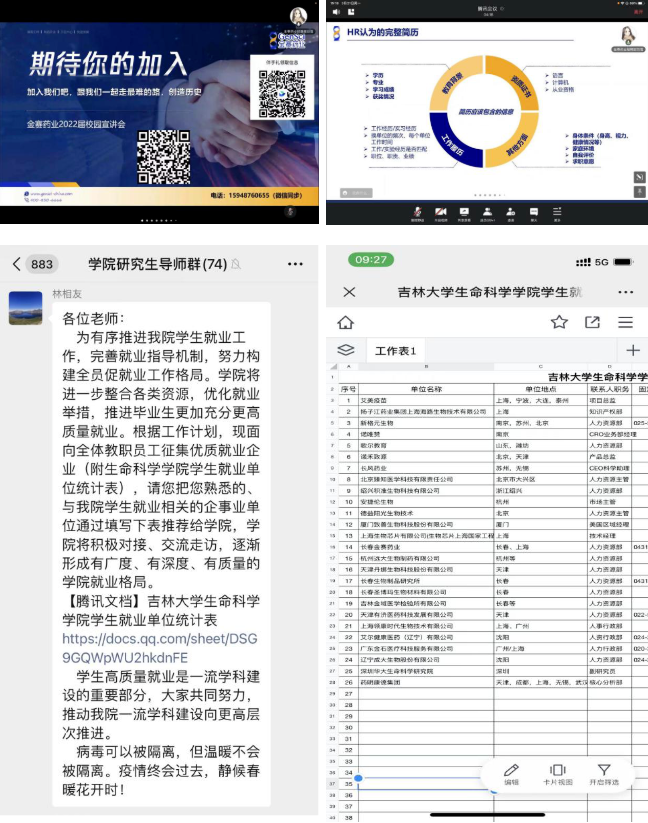The width and height of the screenshot is (648, 823).
Task: Add a new sheet with the plus icon
Action: click(632, 350)
